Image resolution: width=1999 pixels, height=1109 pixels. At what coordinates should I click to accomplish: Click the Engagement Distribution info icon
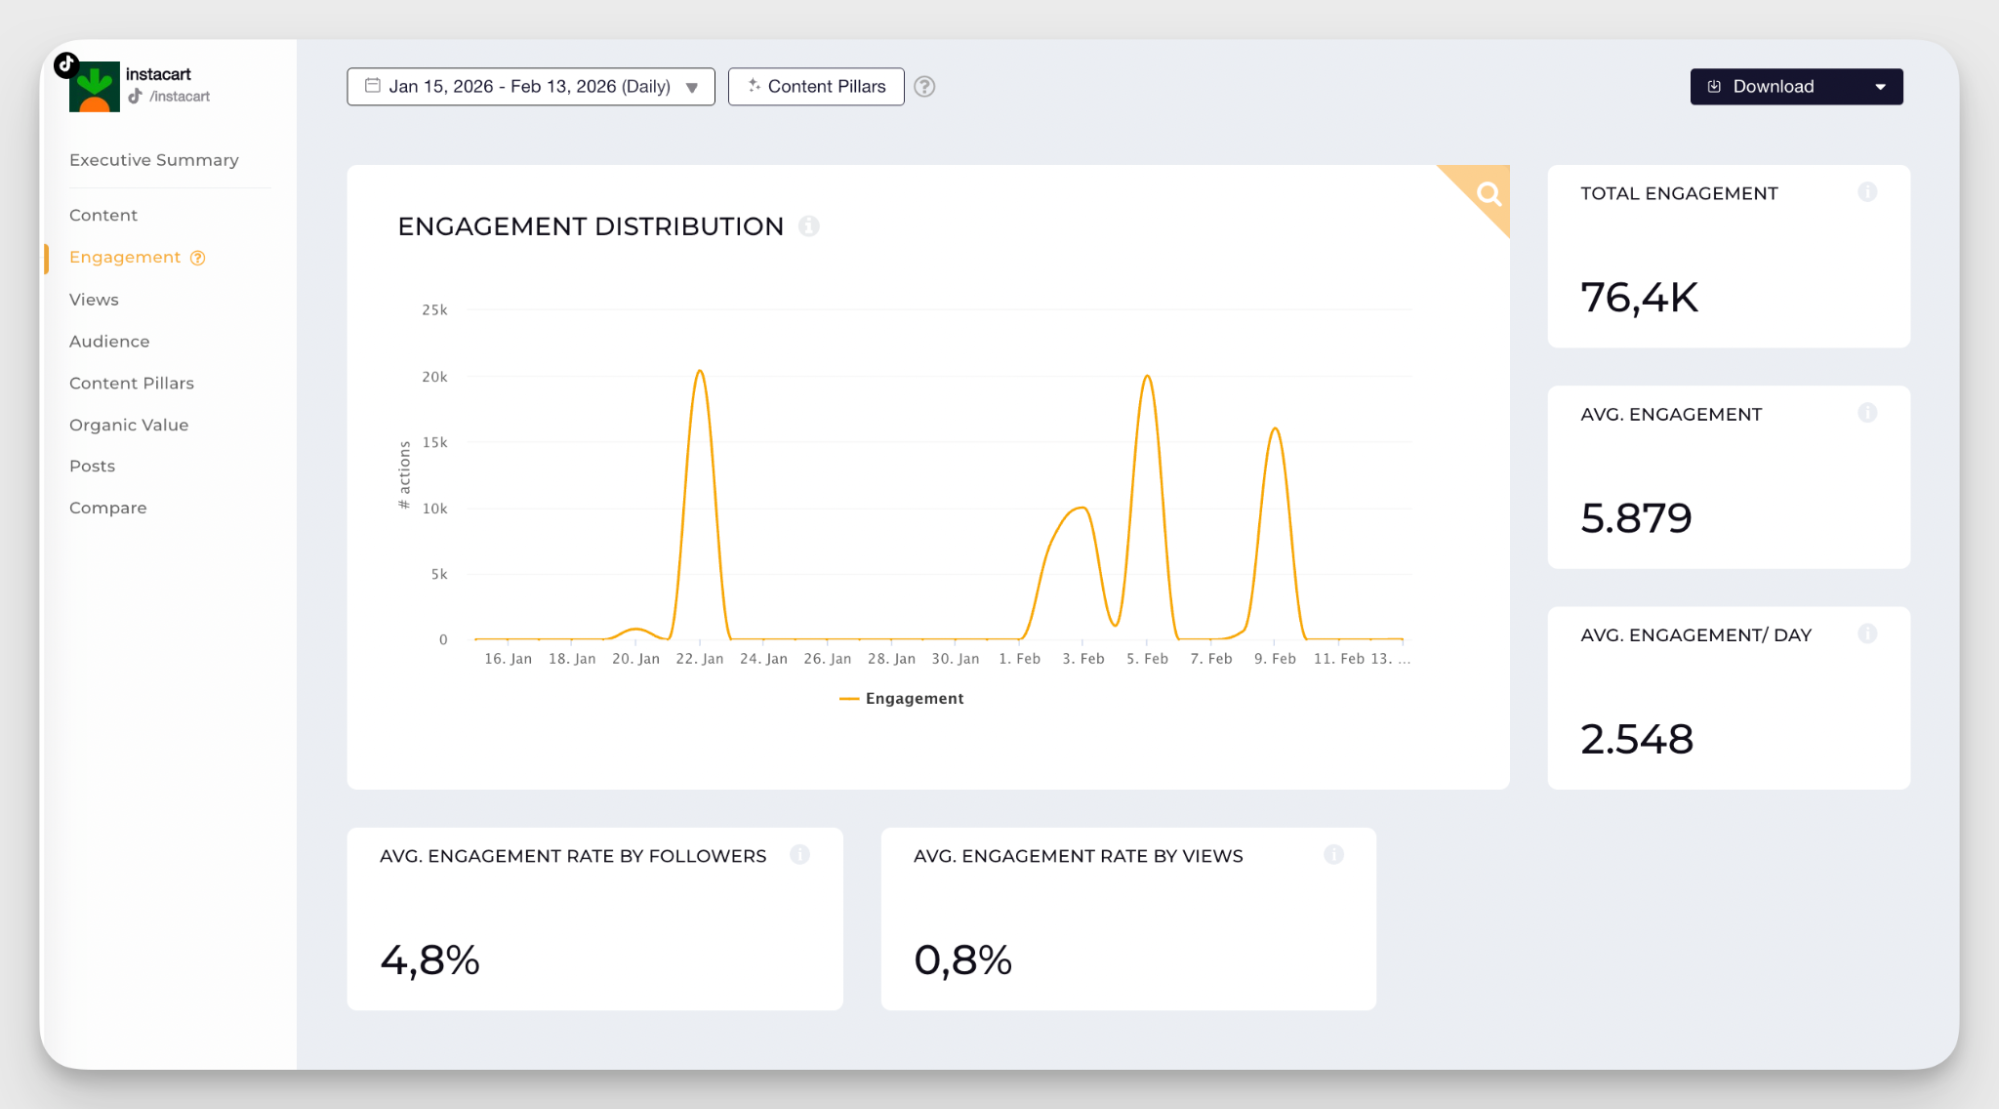tap(809, 226)
